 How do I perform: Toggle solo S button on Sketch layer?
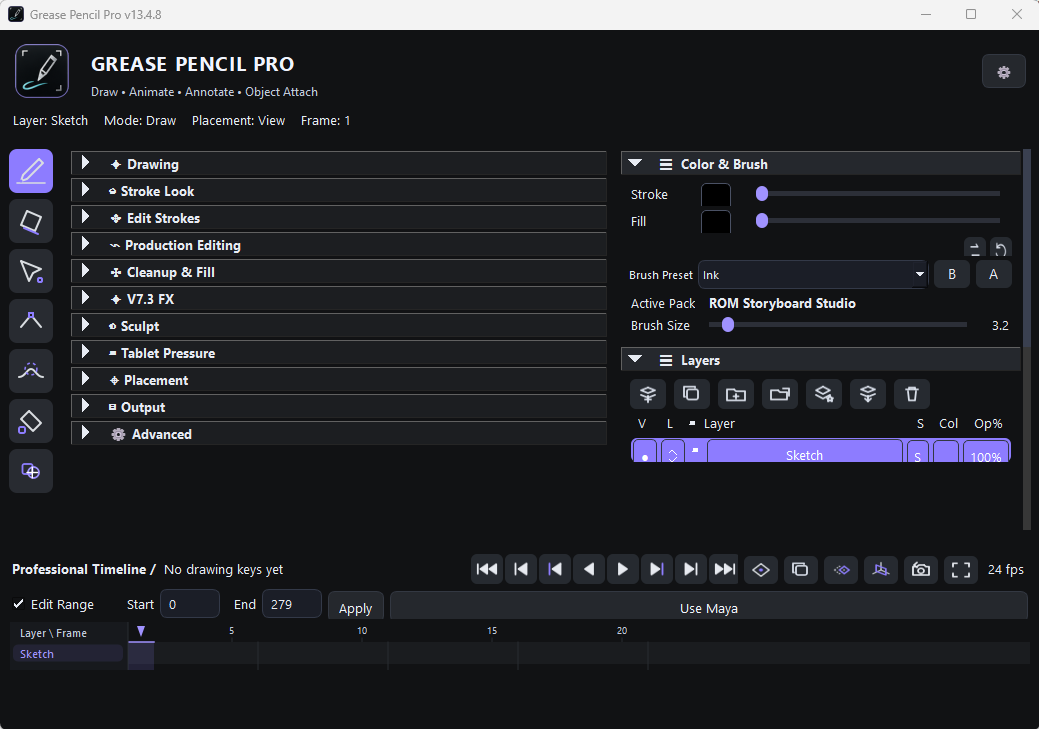[918, 451]
